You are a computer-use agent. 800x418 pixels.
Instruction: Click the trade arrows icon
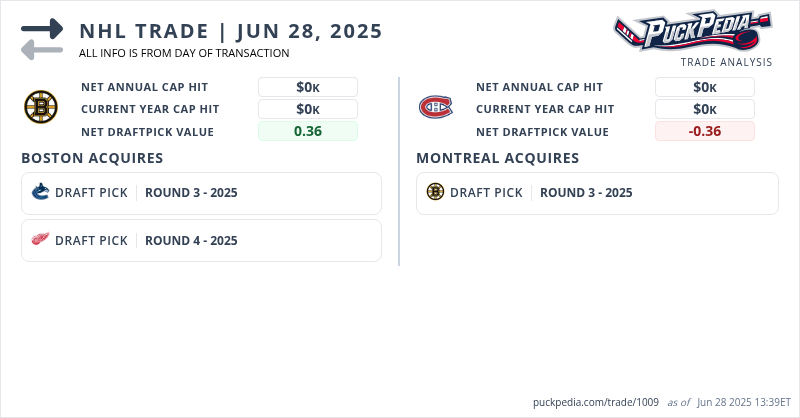(42, 38)
